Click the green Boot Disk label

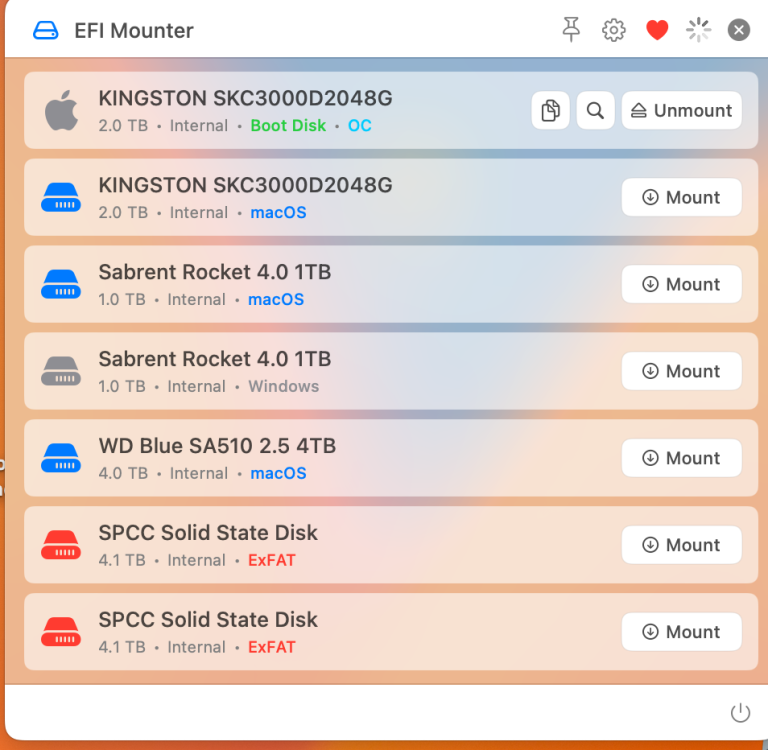[288, 125]
